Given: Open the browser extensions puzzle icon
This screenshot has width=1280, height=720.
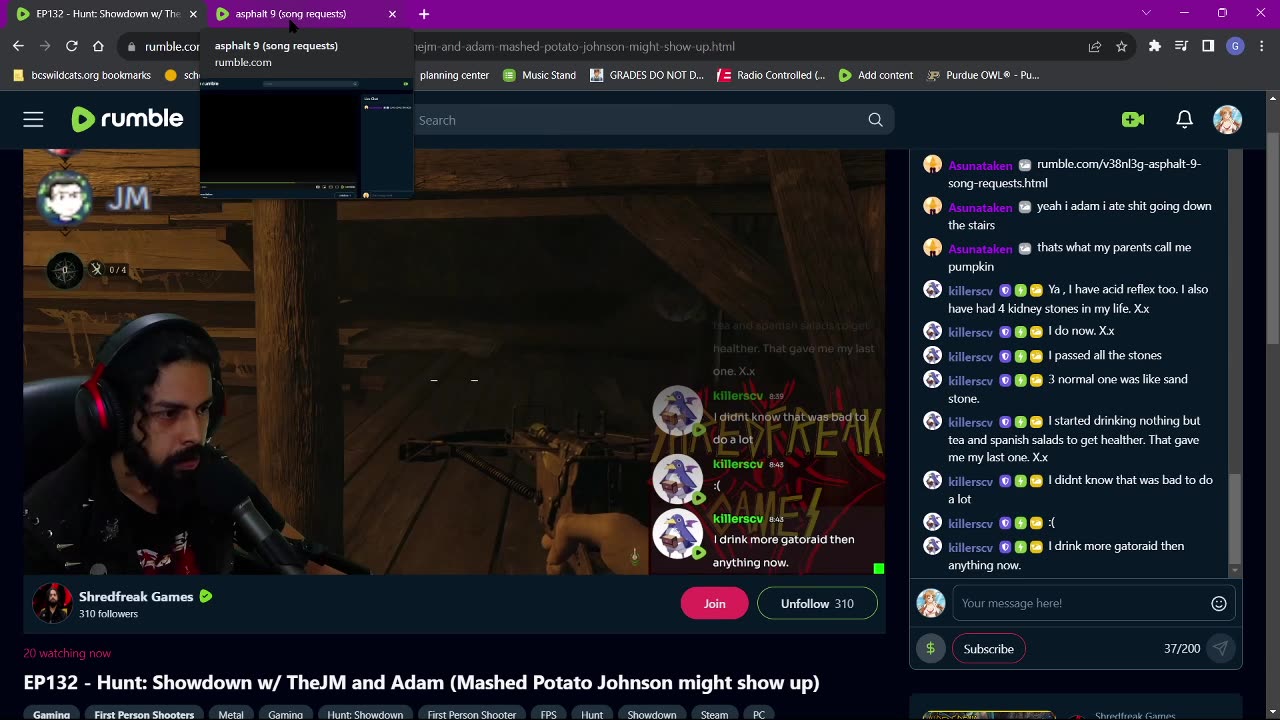Looking at the screenshot, I should click(x=1155, y=46).
